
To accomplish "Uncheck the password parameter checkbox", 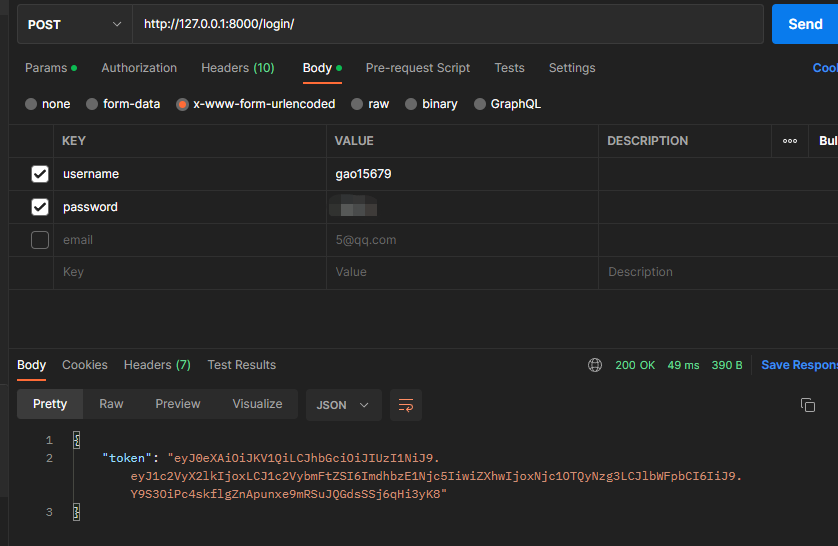I will pyautogui.click(x=40, y=207).
